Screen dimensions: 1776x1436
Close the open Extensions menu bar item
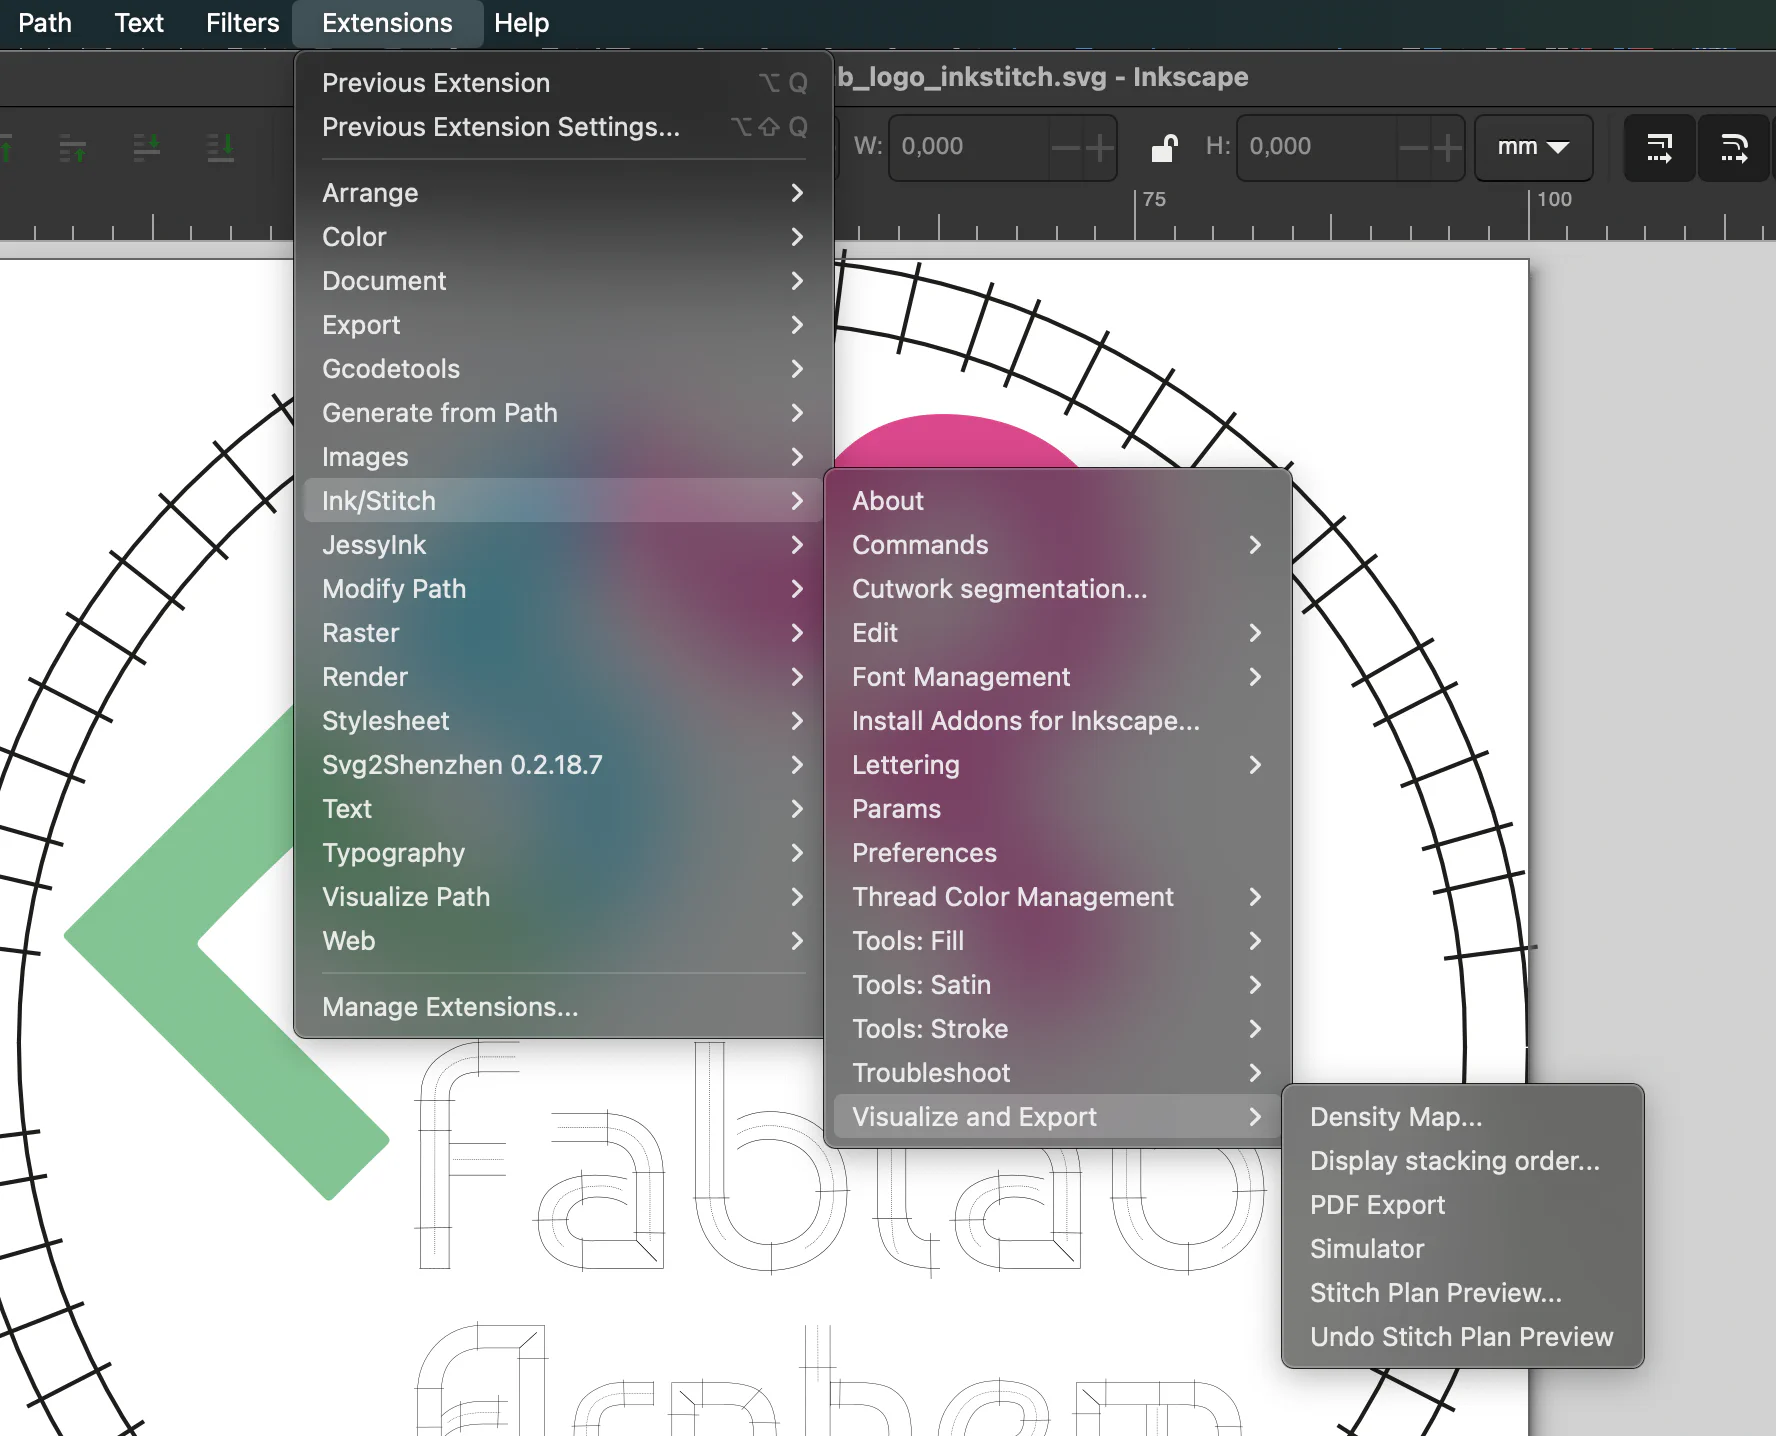click(387, 23)
